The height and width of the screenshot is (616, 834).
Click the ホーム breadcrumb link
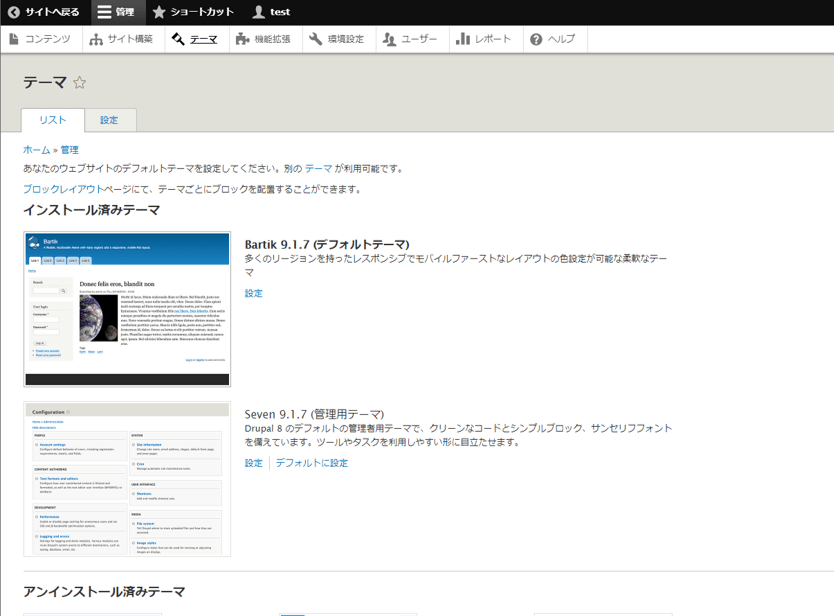point(36,150)
